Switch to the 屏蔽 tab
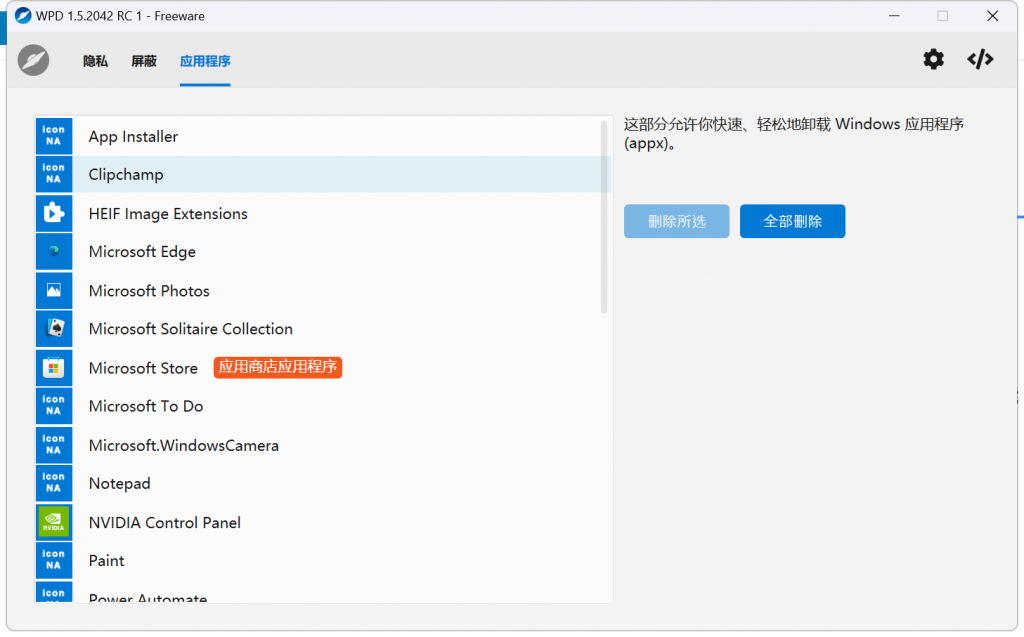 click(x=144, y=61)
